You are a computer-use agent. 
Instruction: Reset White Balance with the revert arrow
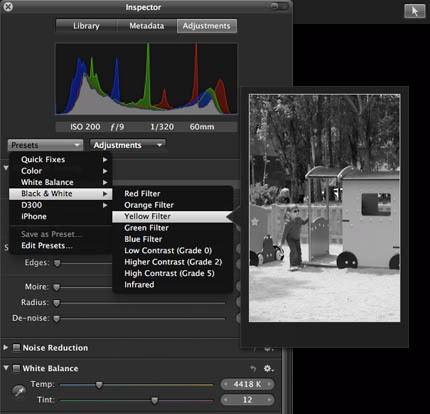click(253, 368)
